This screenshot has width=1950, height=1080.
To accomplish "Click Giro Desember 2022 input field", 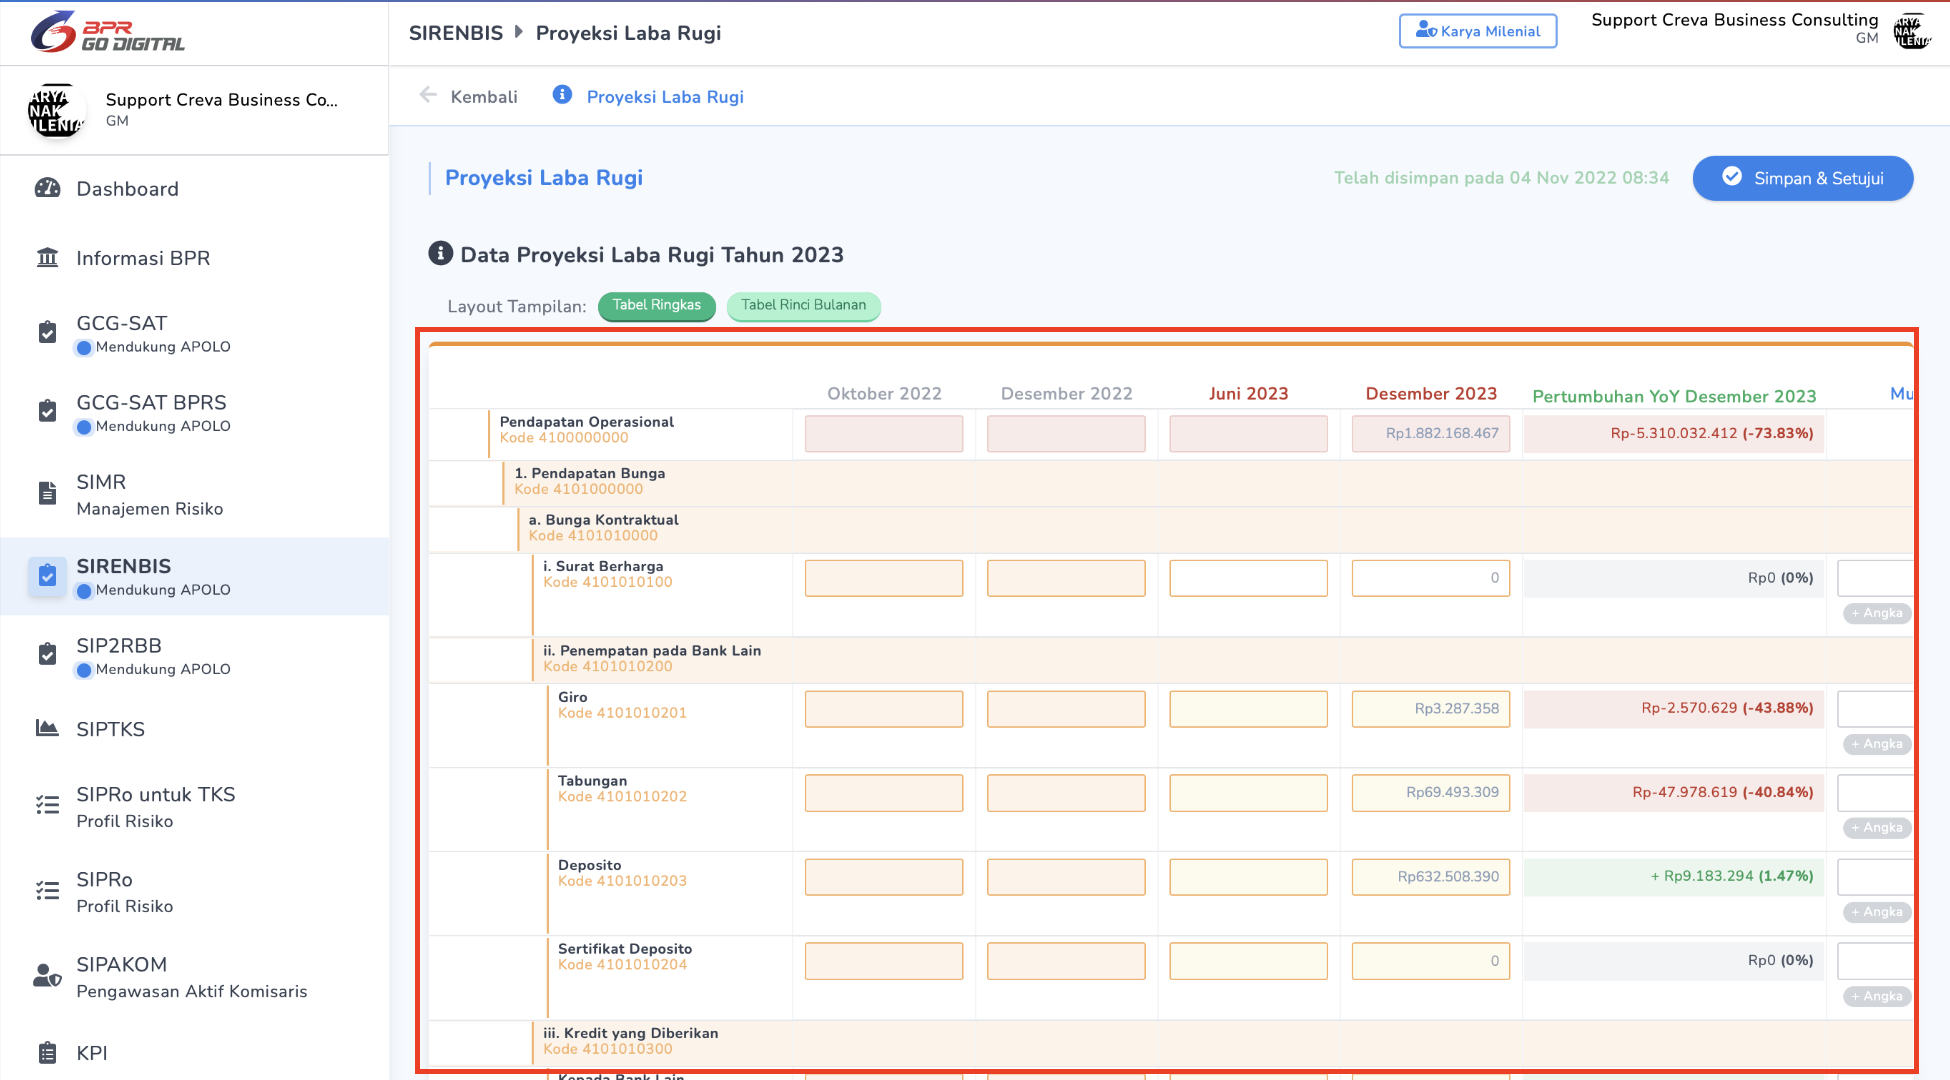I will point(1066,709).
